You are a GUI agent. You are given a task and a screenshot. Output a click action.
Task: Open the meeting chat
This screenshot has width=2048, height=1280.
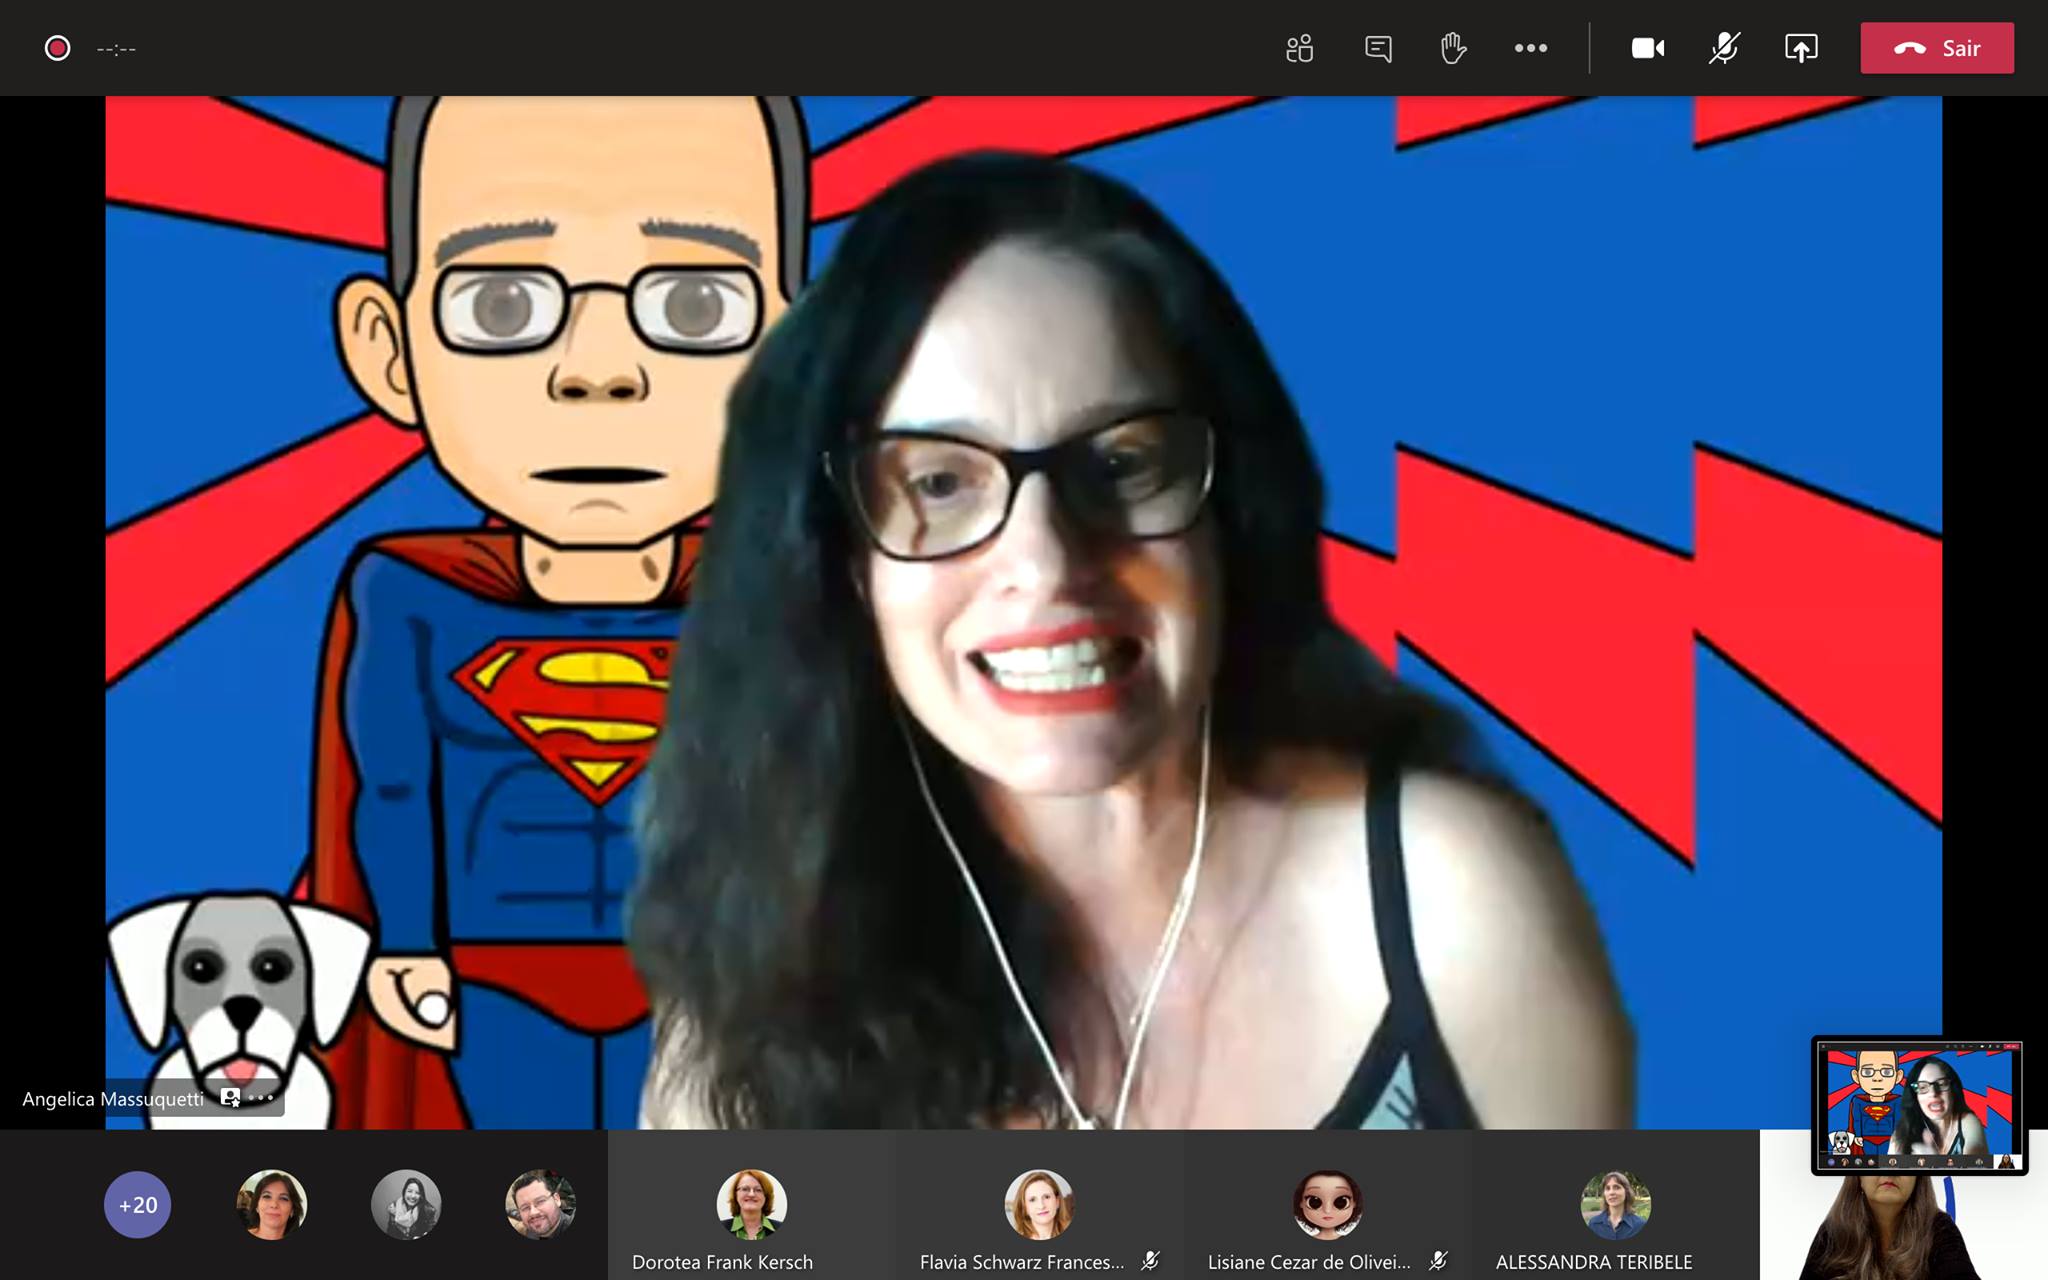pos(1378,48)
